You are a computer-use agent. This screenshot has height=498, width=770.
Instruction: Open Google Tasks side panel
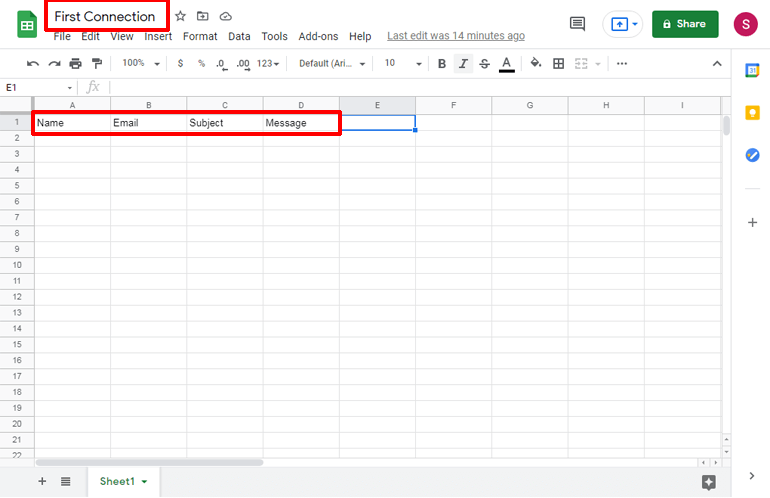click(752, 155)
